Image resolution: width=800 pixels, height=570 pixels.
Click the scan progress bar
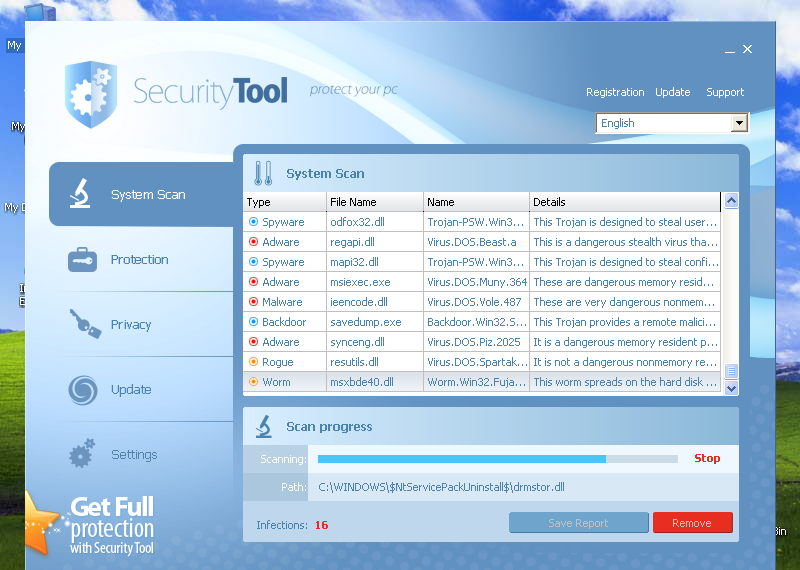[x=497, y=459]
